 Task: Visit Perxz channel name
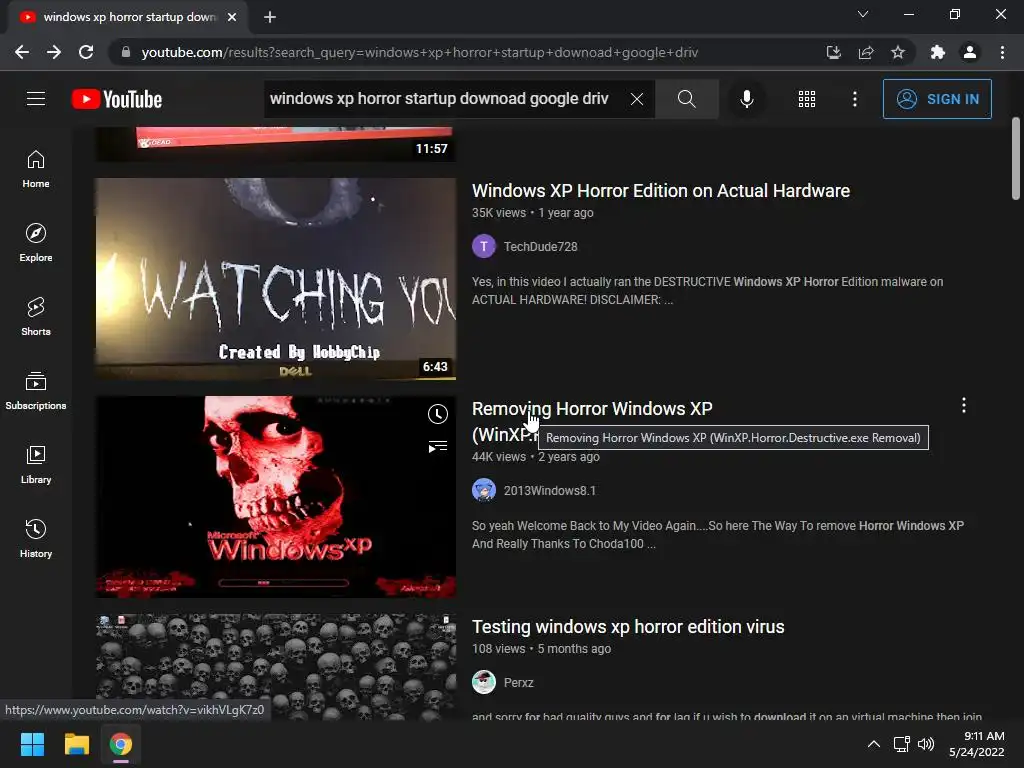[519, 682]
